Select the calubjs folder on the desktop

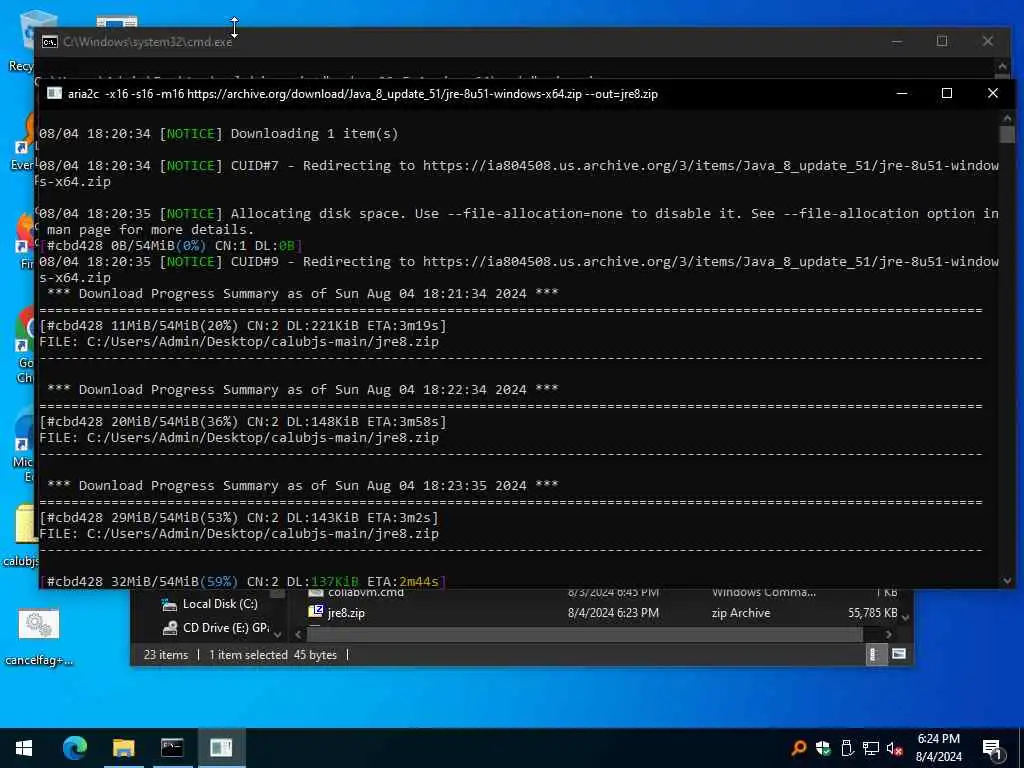[21, 536]
